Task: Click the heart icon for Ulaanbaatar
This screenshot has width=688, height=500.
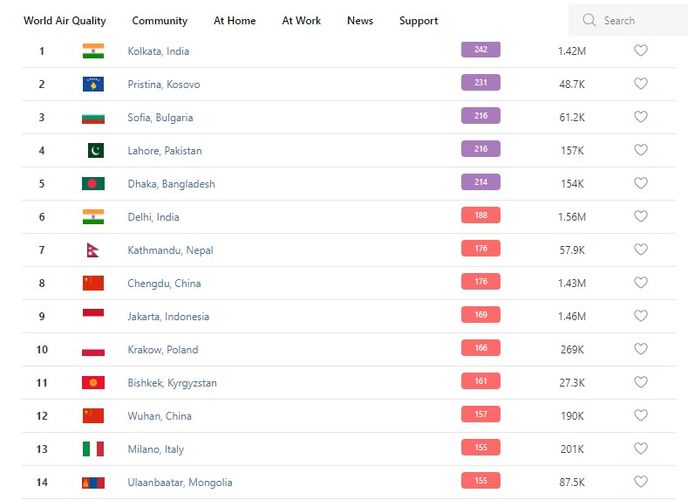Action: point(641,482)
